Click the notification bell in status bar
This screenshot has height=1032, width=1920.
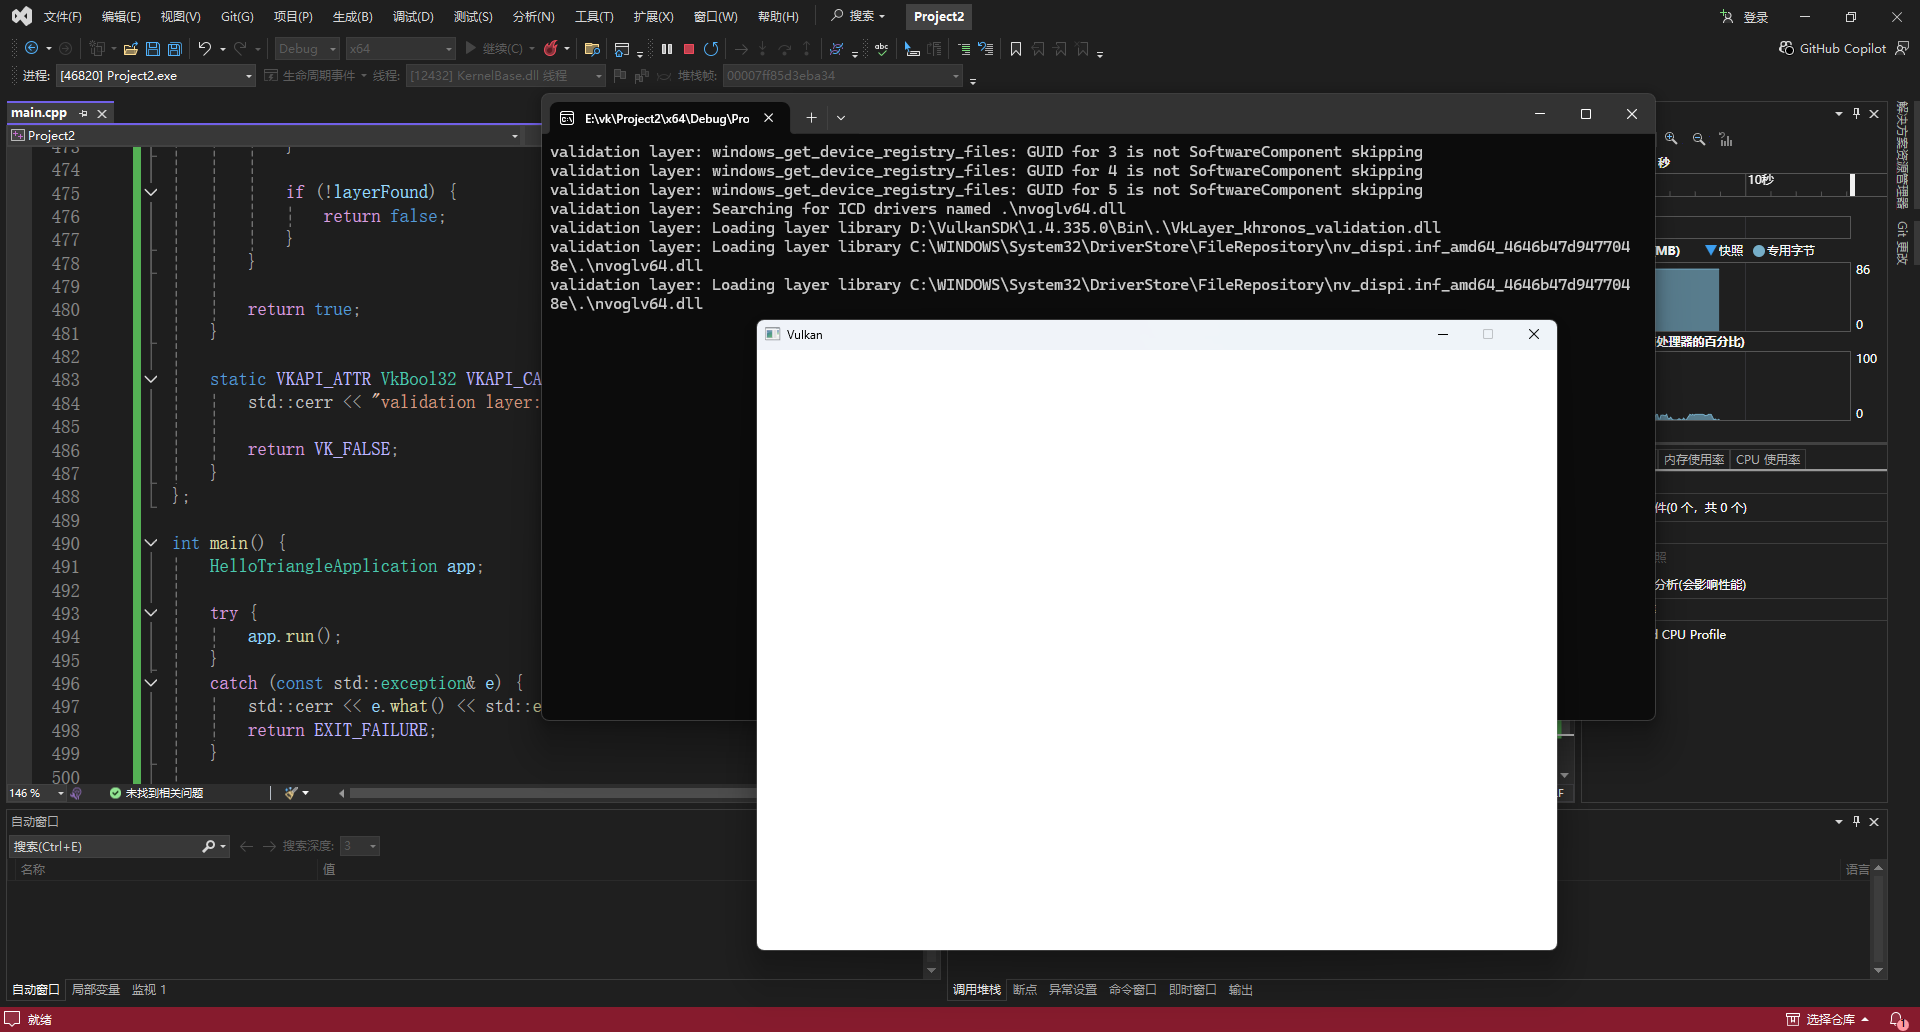(1897, 1019)
